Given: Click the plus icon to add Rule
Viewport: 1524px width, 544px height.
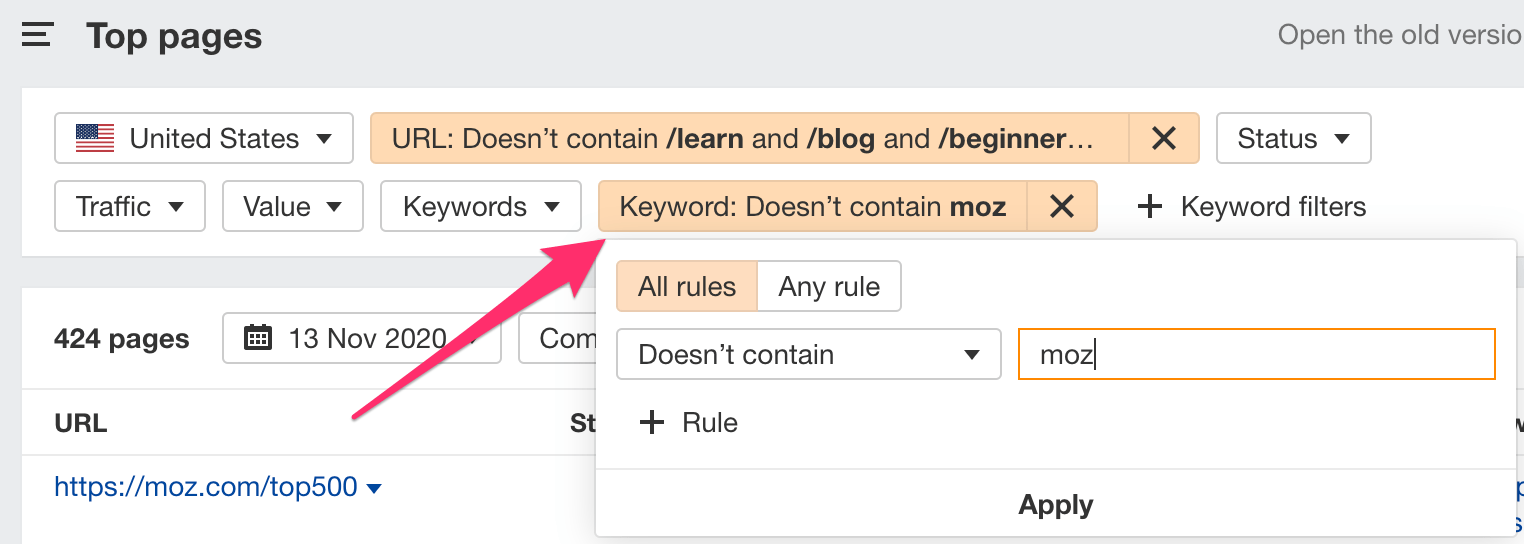Looking at the screenshot, I should pyautogui.click(x=652, y=422).
